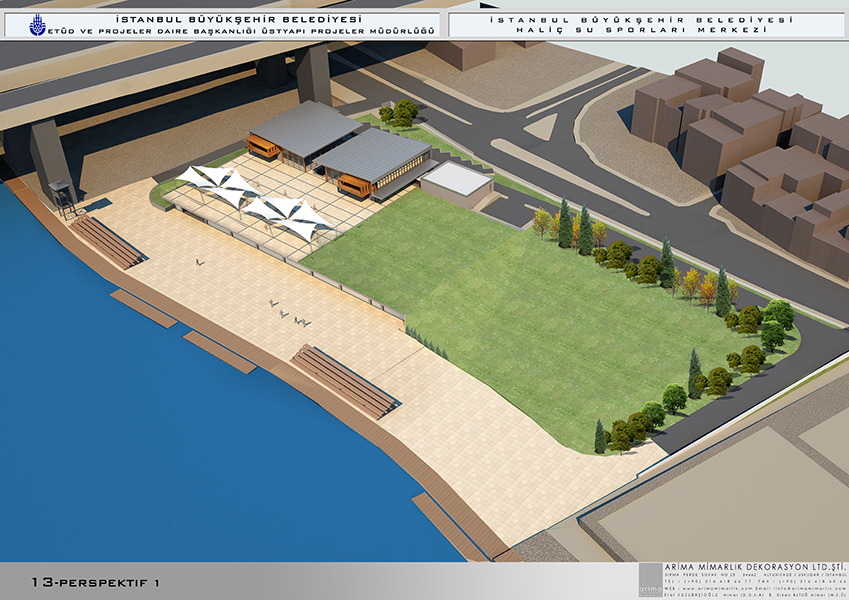Click the triangular traffic island on road

click(541, 126)
